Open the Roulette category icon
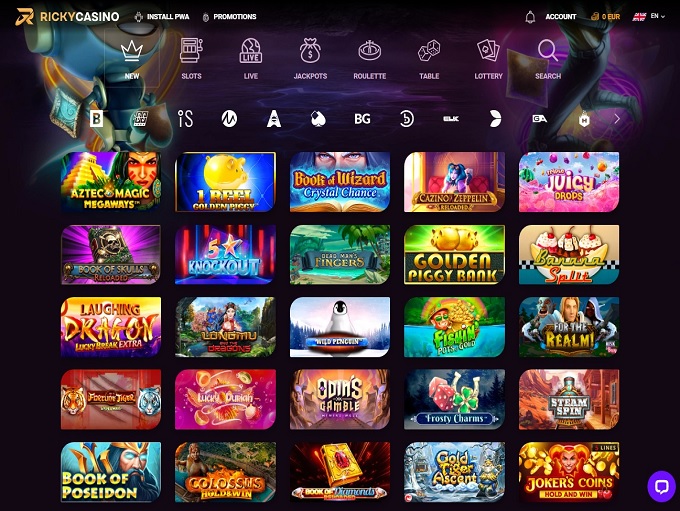This screenshot has height=511, width=680. tap(369, 50)
